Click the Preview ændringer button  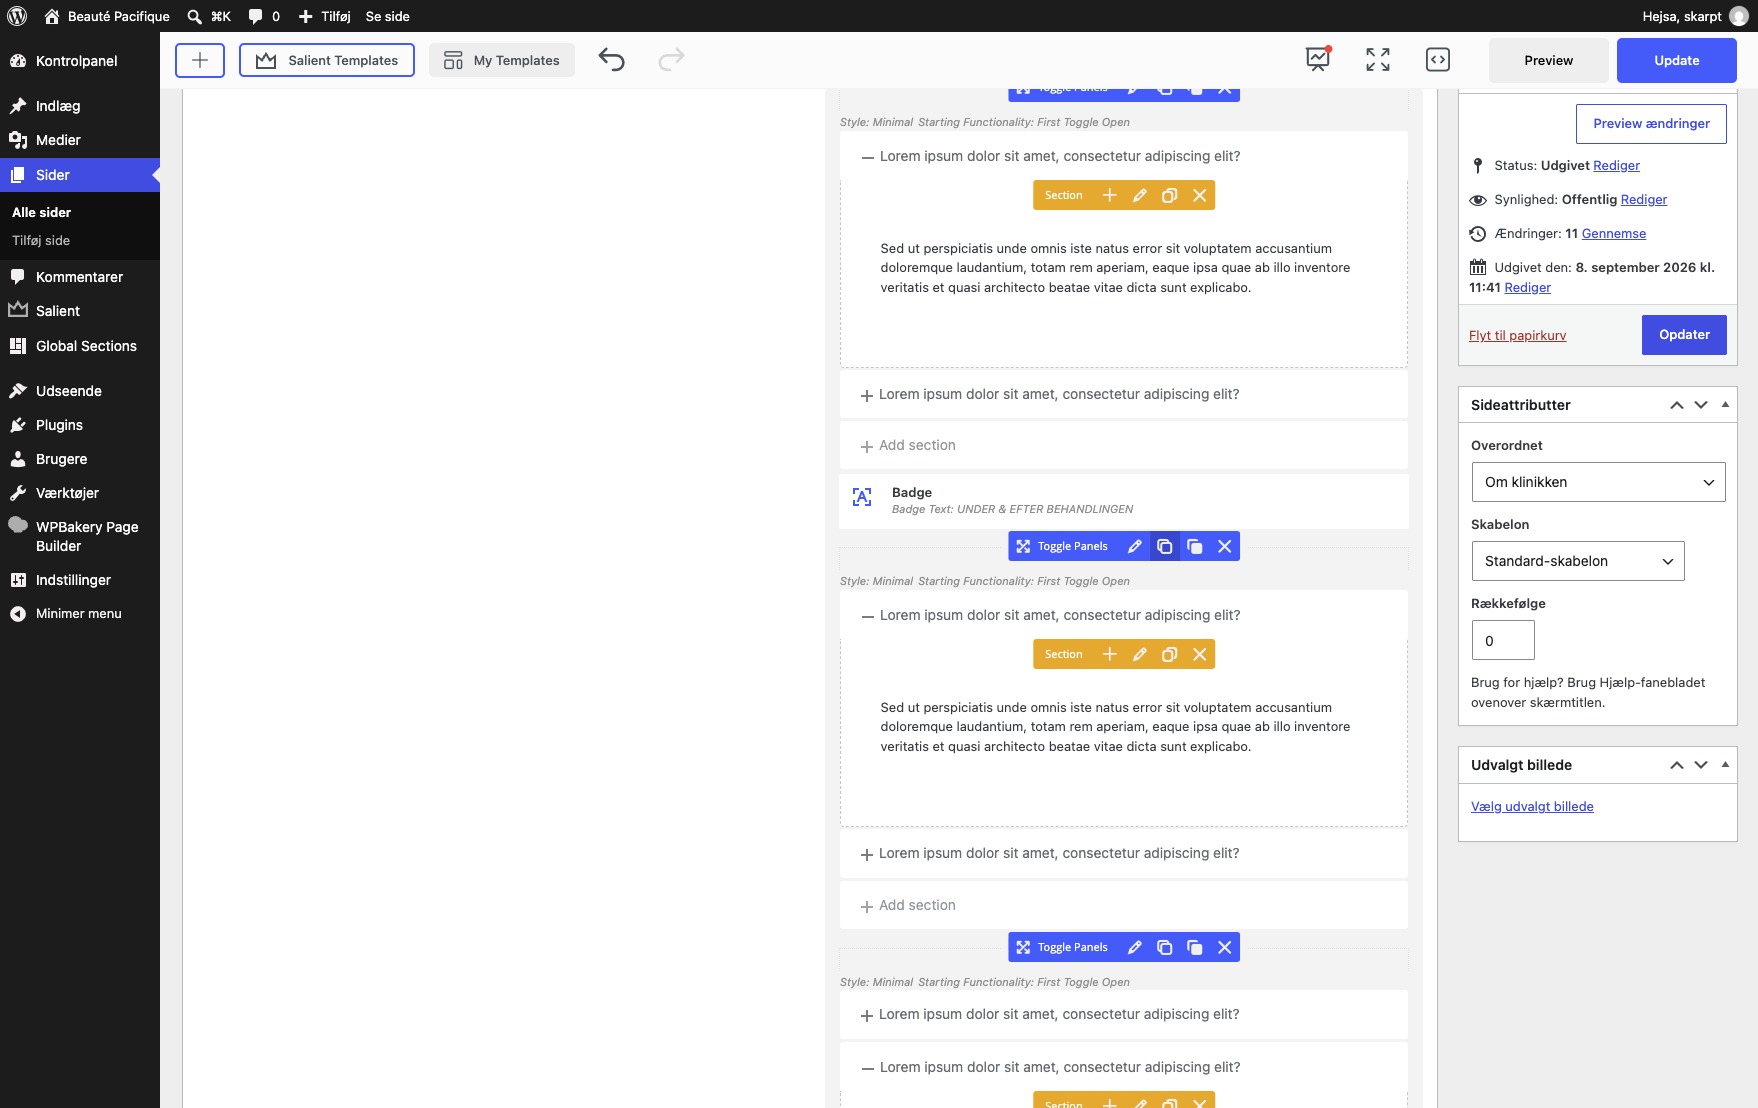(1651, 124)
